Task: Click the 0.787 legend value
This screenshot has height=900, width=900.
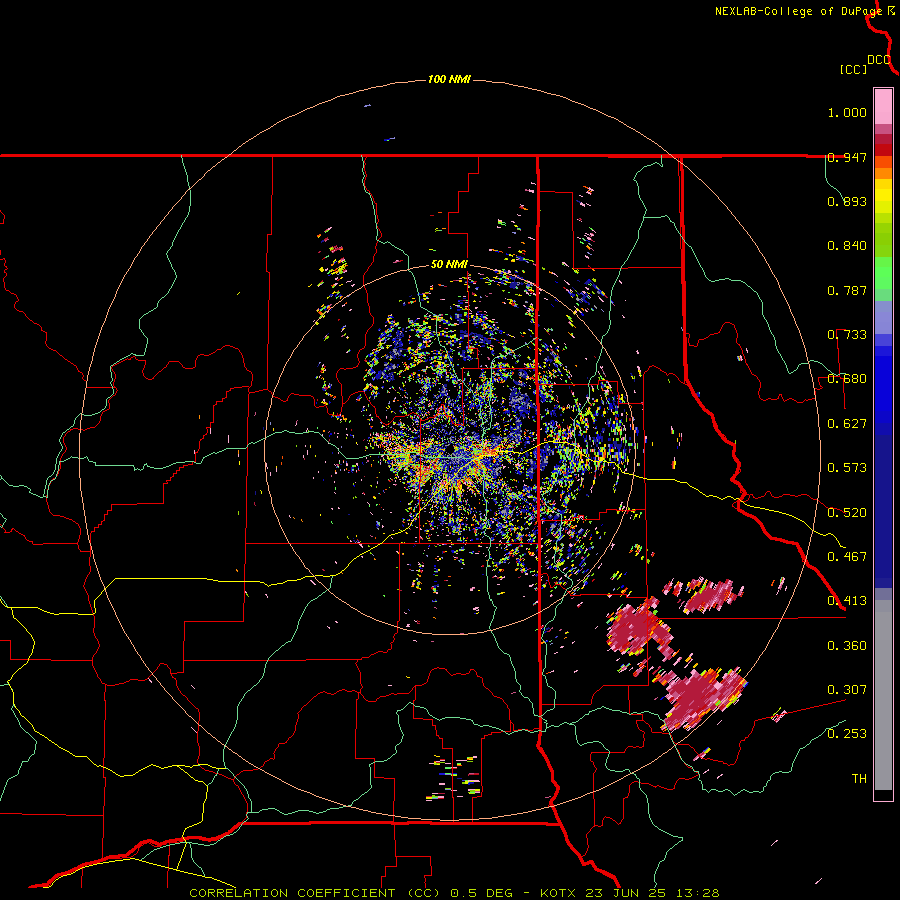Action: click(x=847, y=290)
